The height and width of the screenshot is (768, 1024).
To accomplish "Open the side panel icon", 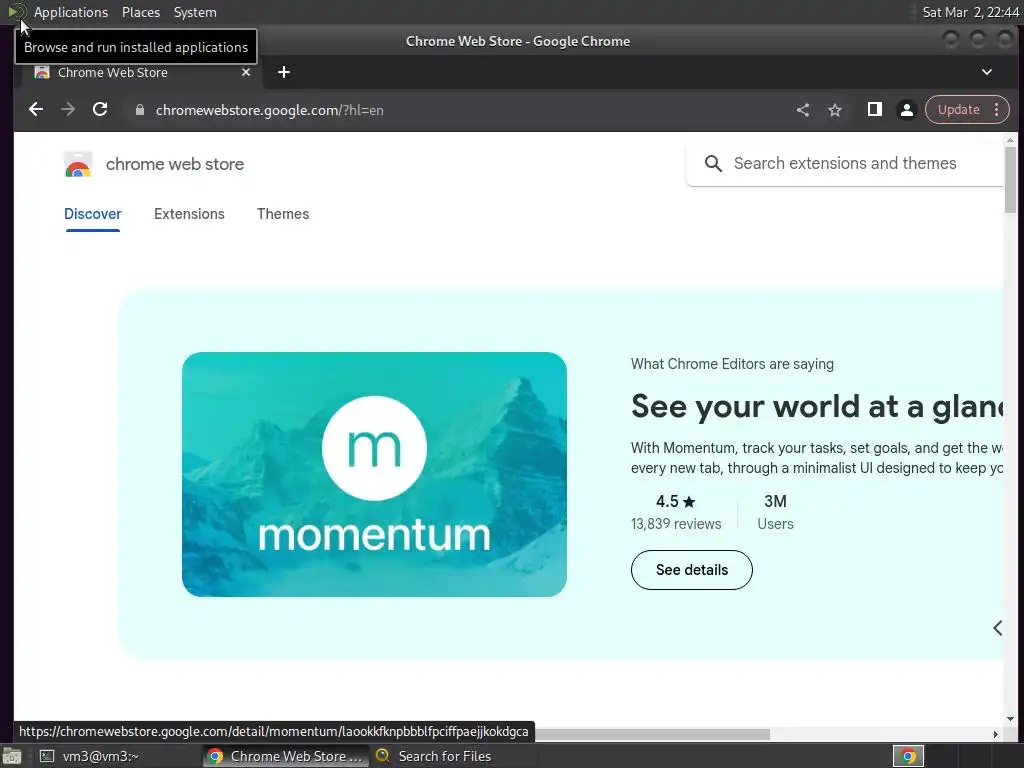I will tap(874, 110).
